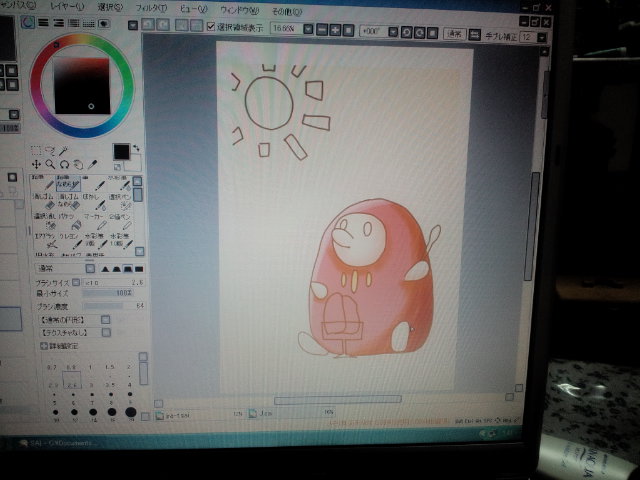Choose the 消しゴム eraser brush
This screenshot has width=640, height=480.
[x=44, y=200]
